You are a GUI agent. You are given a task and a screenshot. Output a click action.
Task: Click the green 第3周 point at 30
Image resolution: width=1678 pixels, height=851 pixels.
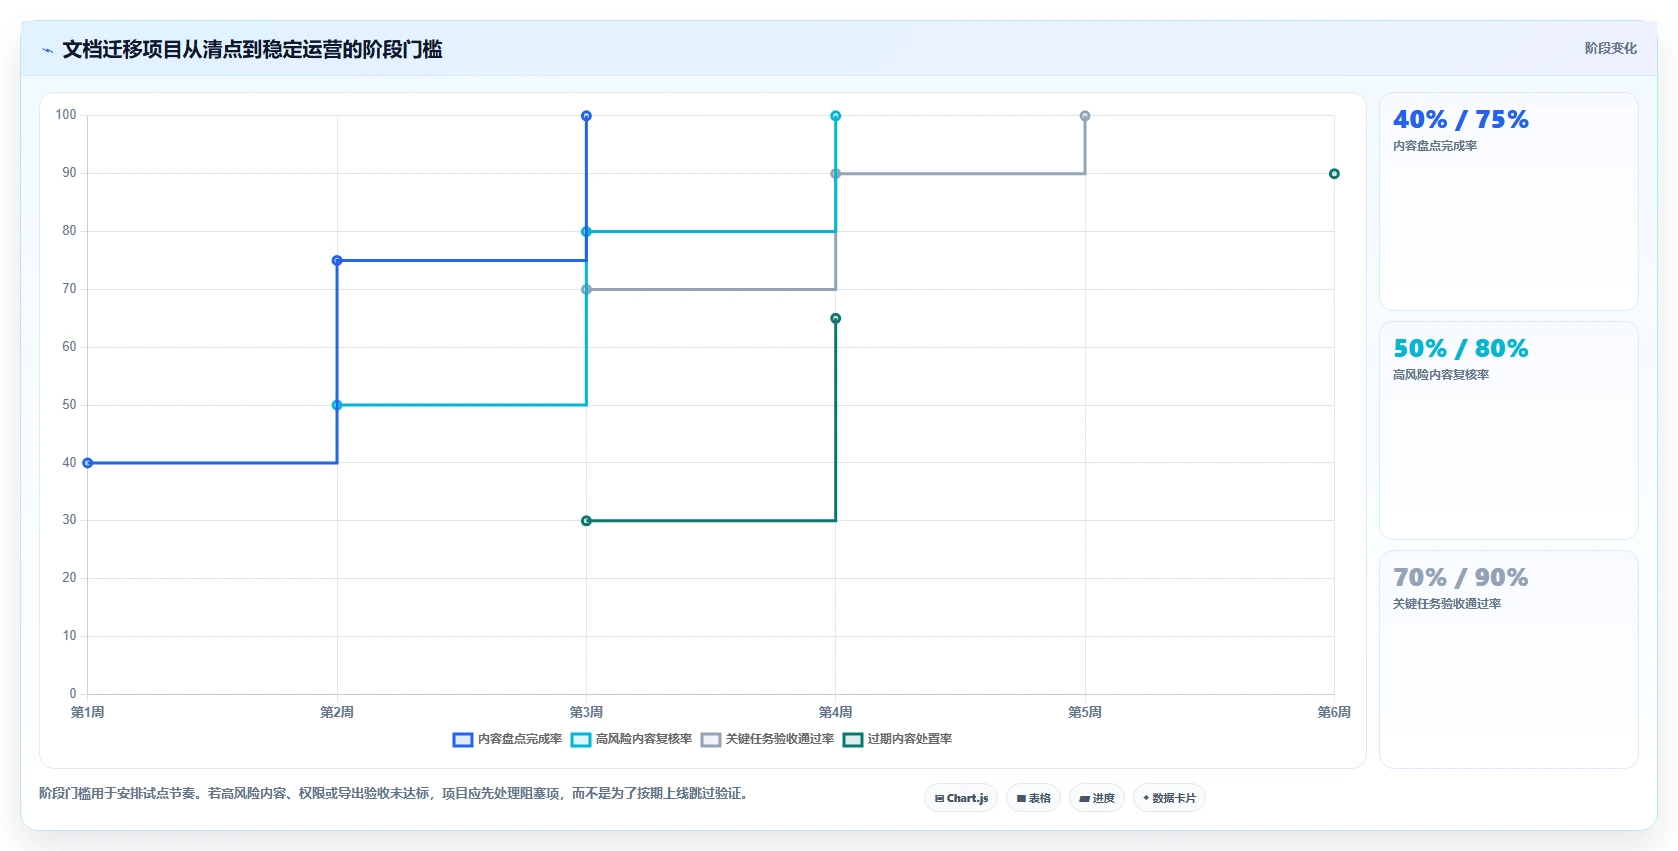point(586,521)
